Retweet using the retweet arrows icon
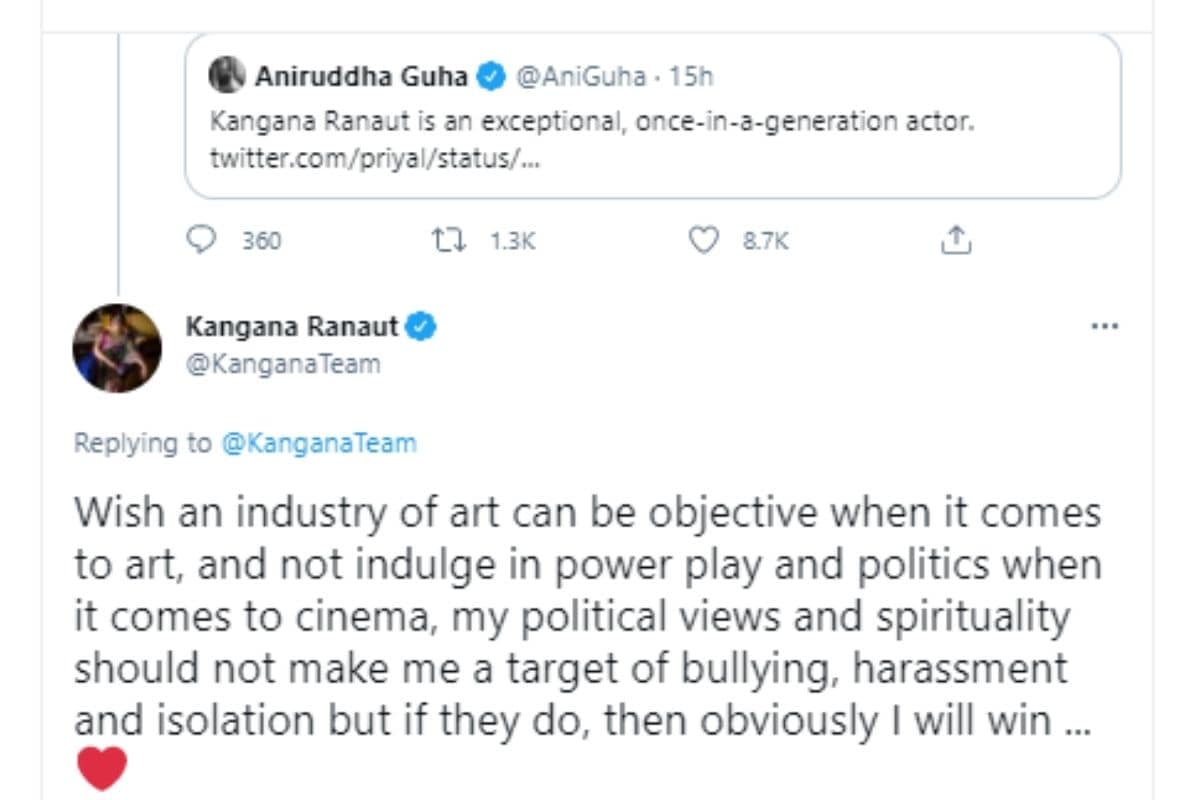Image resolution: width=1200 pixels, height=800 pixels. coord(445,240)
